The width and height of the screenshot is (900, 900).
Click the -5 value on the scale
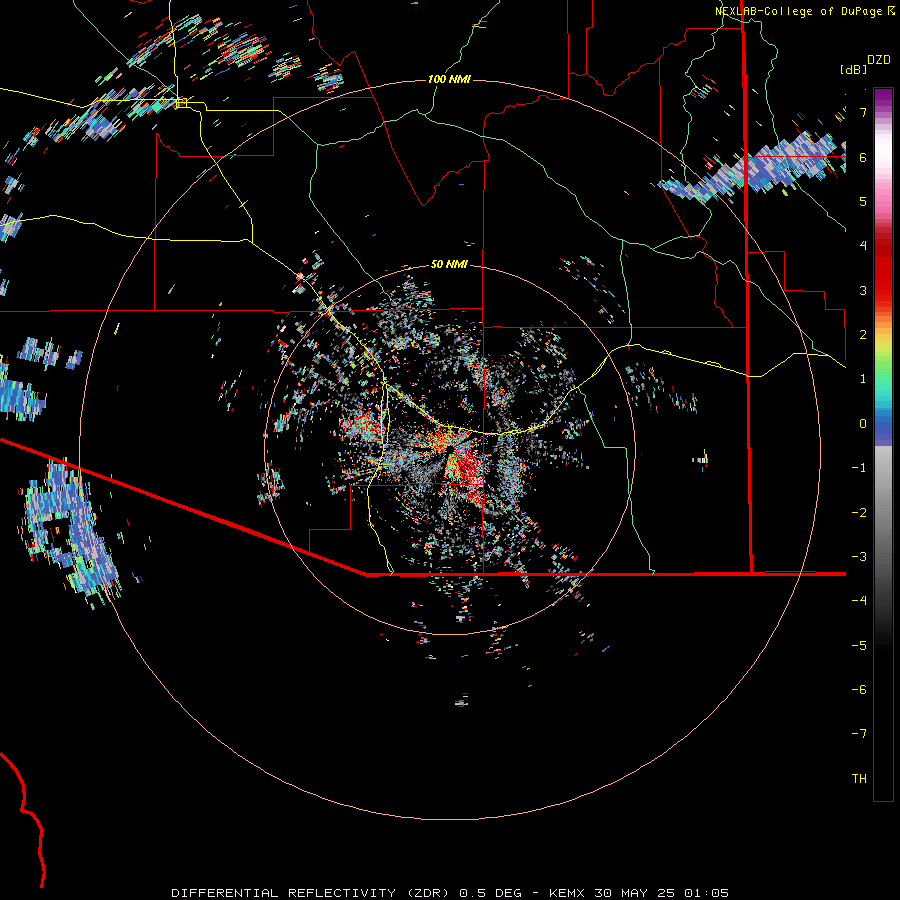pos(859,646)
